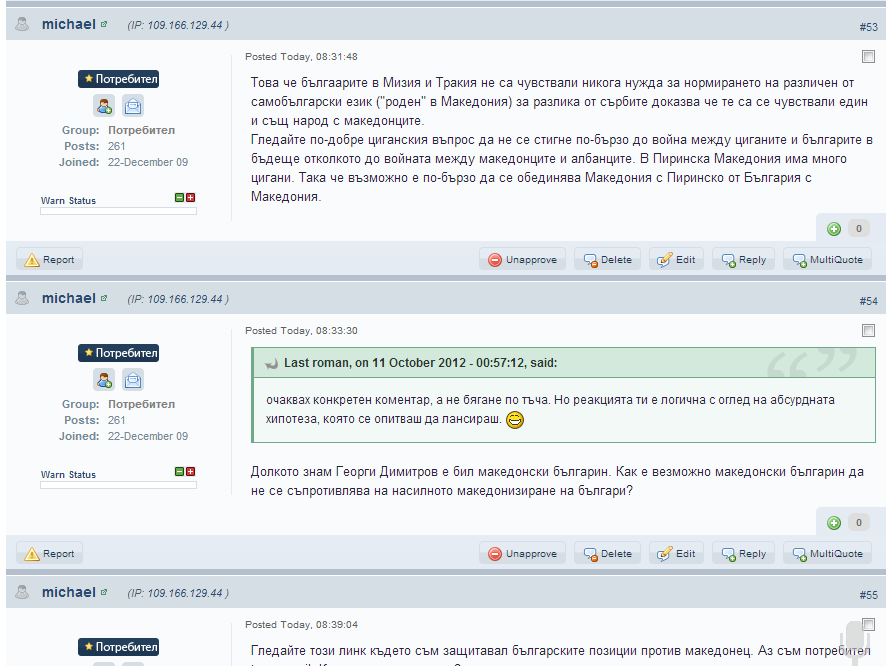Tick the moderation checkbox for post #55
This screenshot has width=887, height=666.
point(868,625)
